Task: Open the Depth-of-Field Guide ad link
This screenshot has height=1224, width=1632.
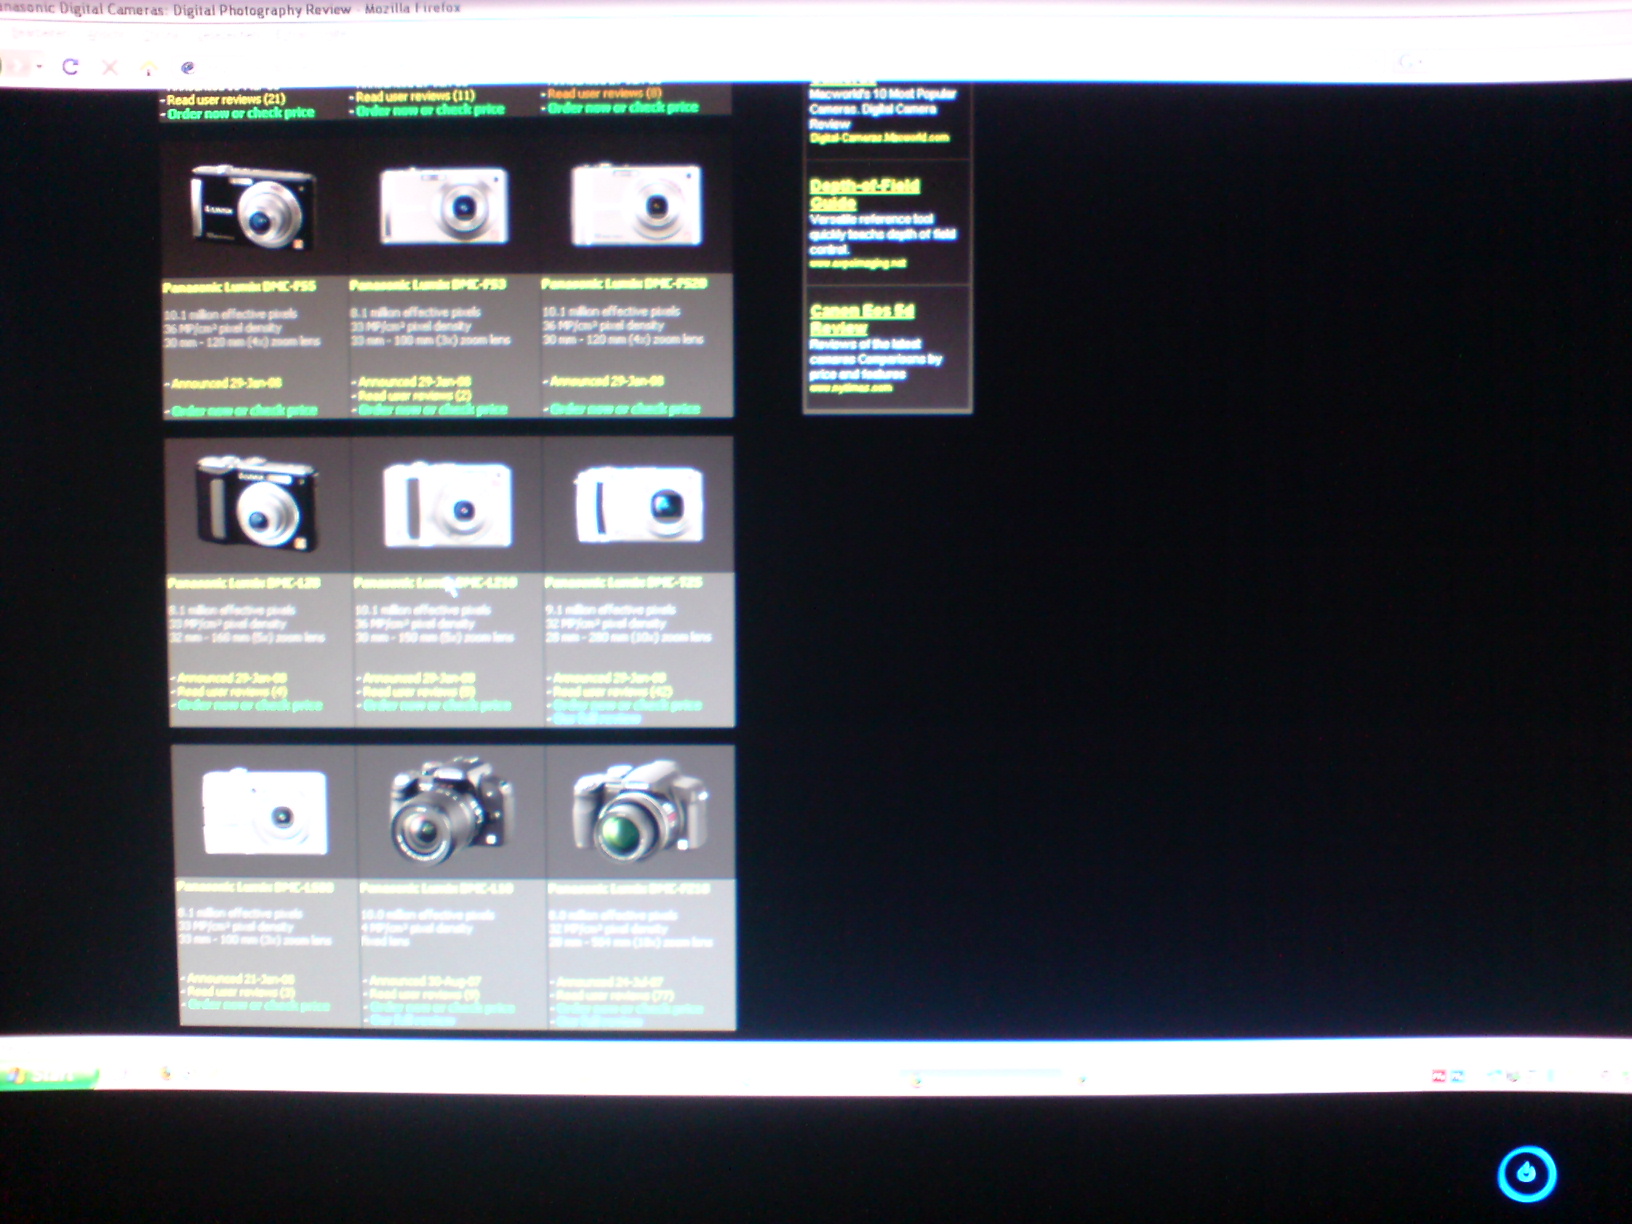Action: 864,194
